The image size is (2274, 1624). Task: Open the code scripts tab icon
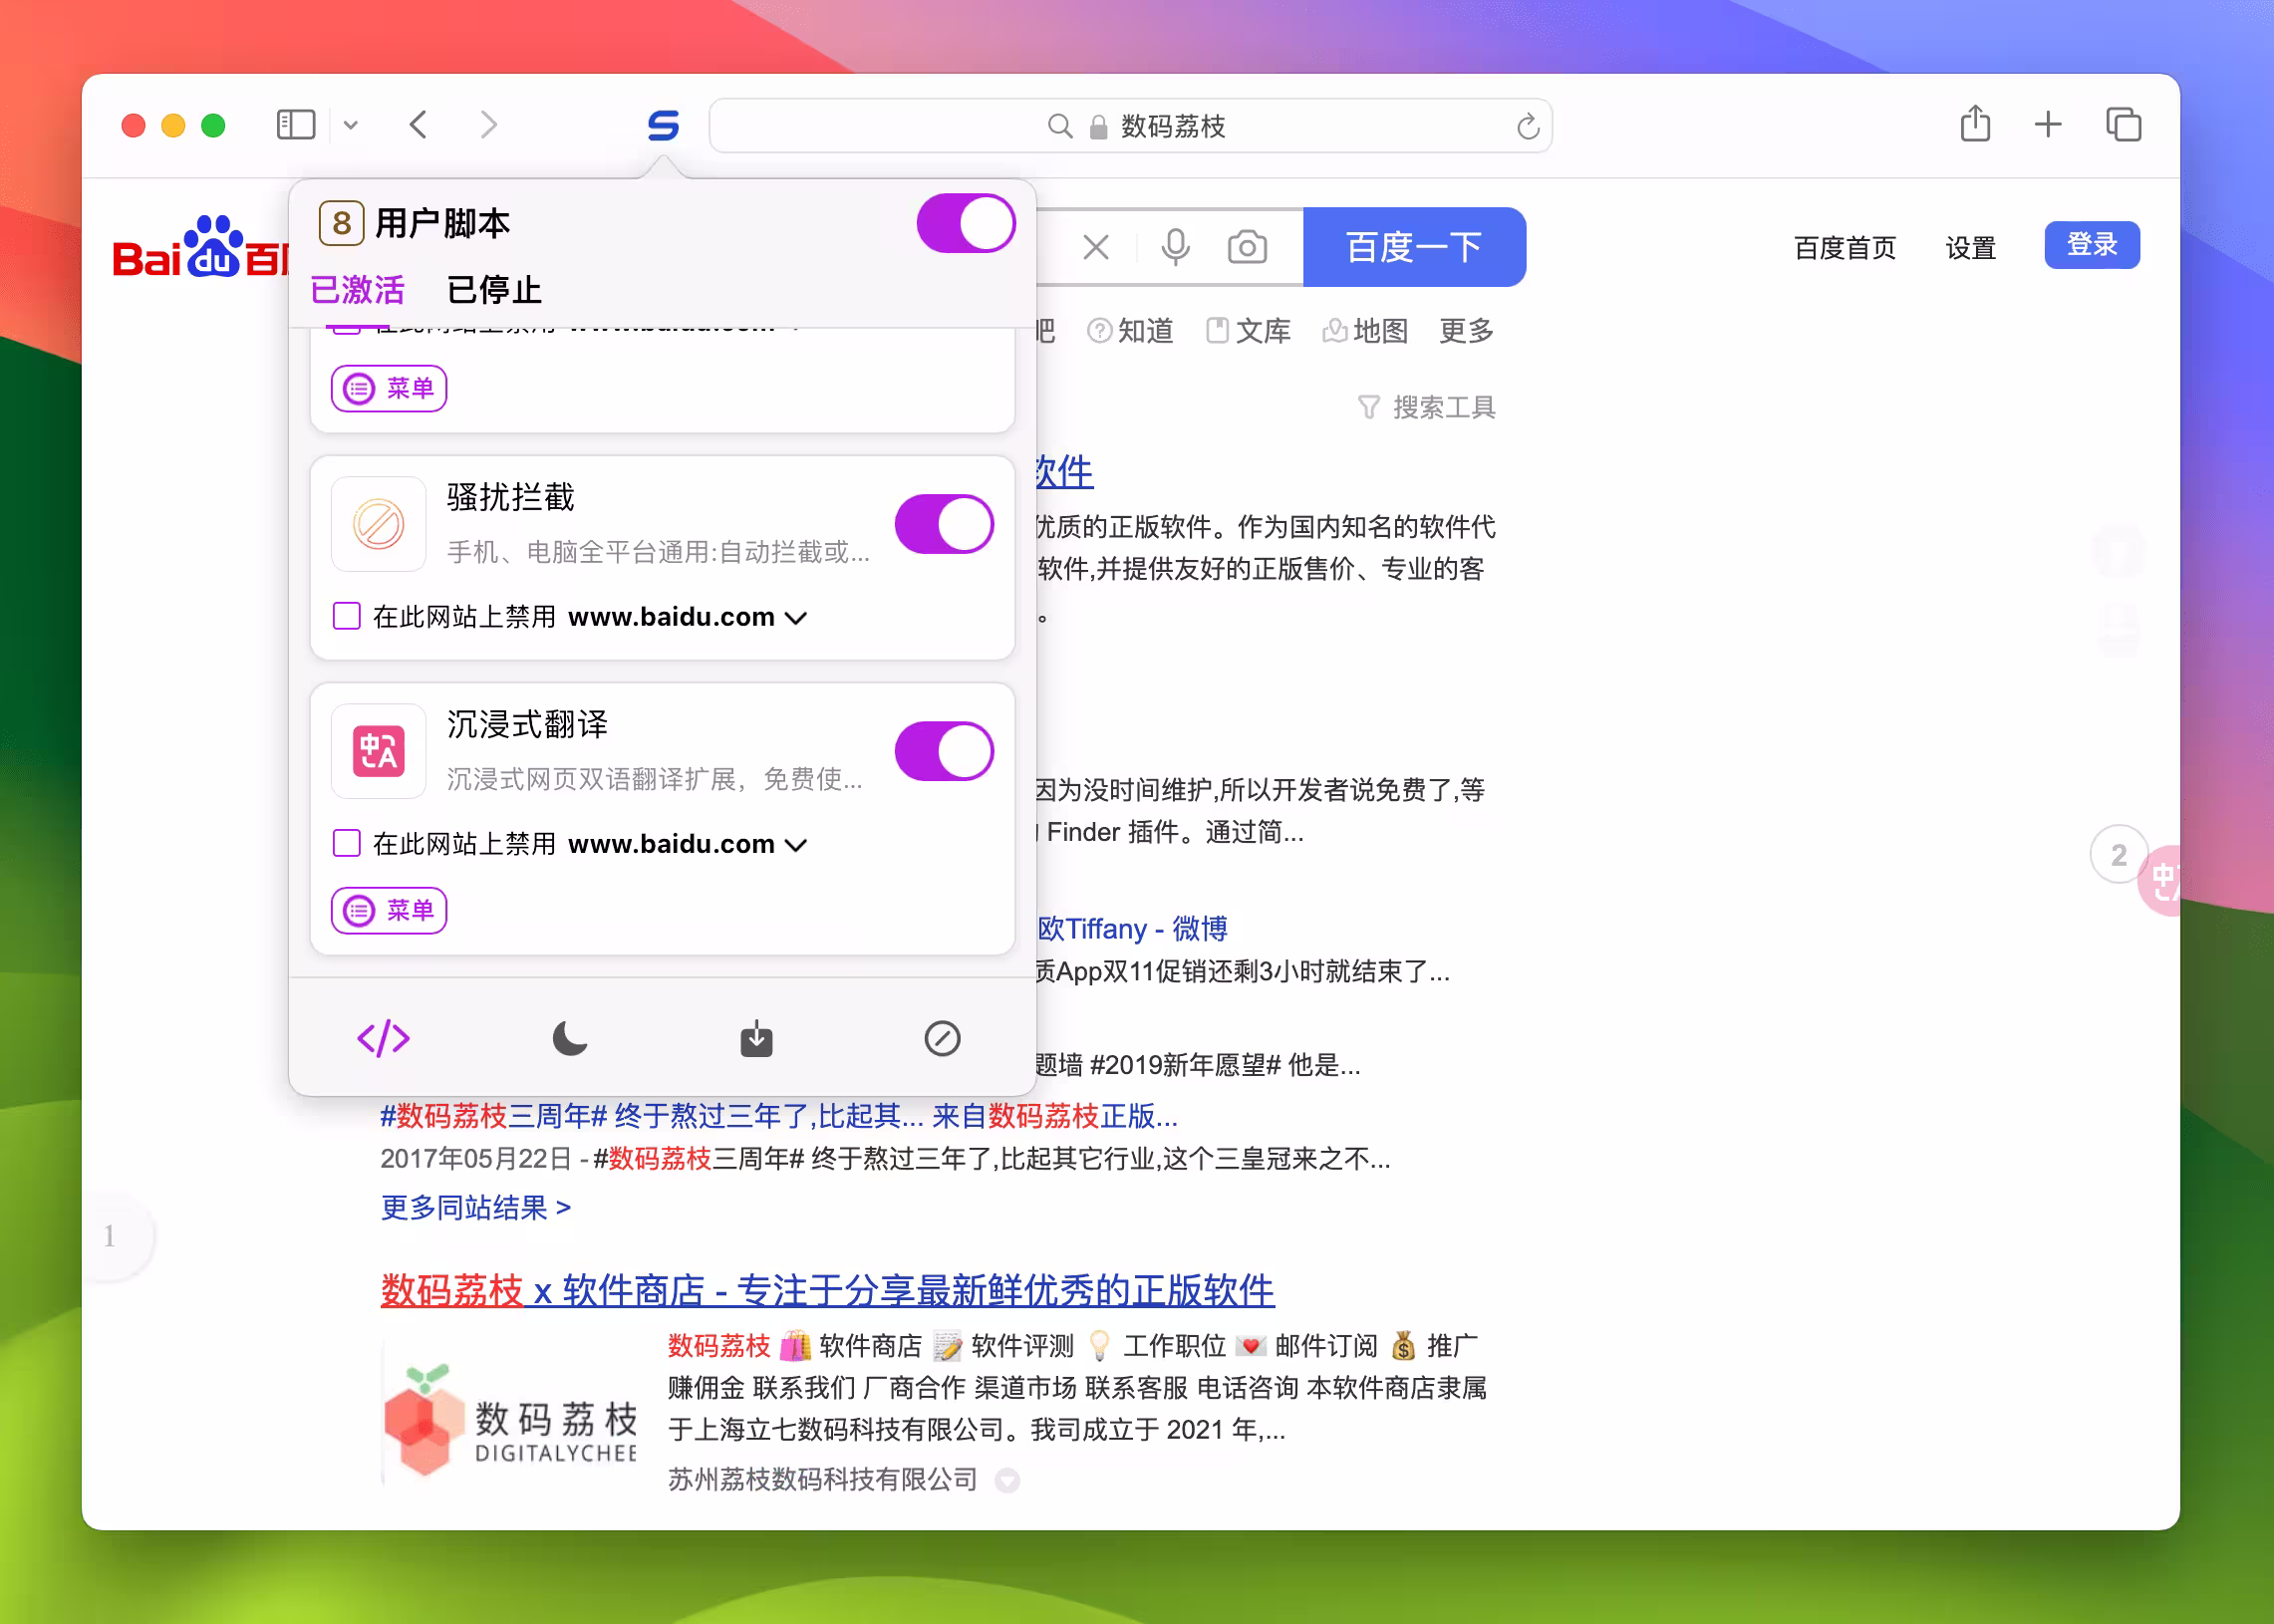pyautogui.click(x=384, y=1039)
